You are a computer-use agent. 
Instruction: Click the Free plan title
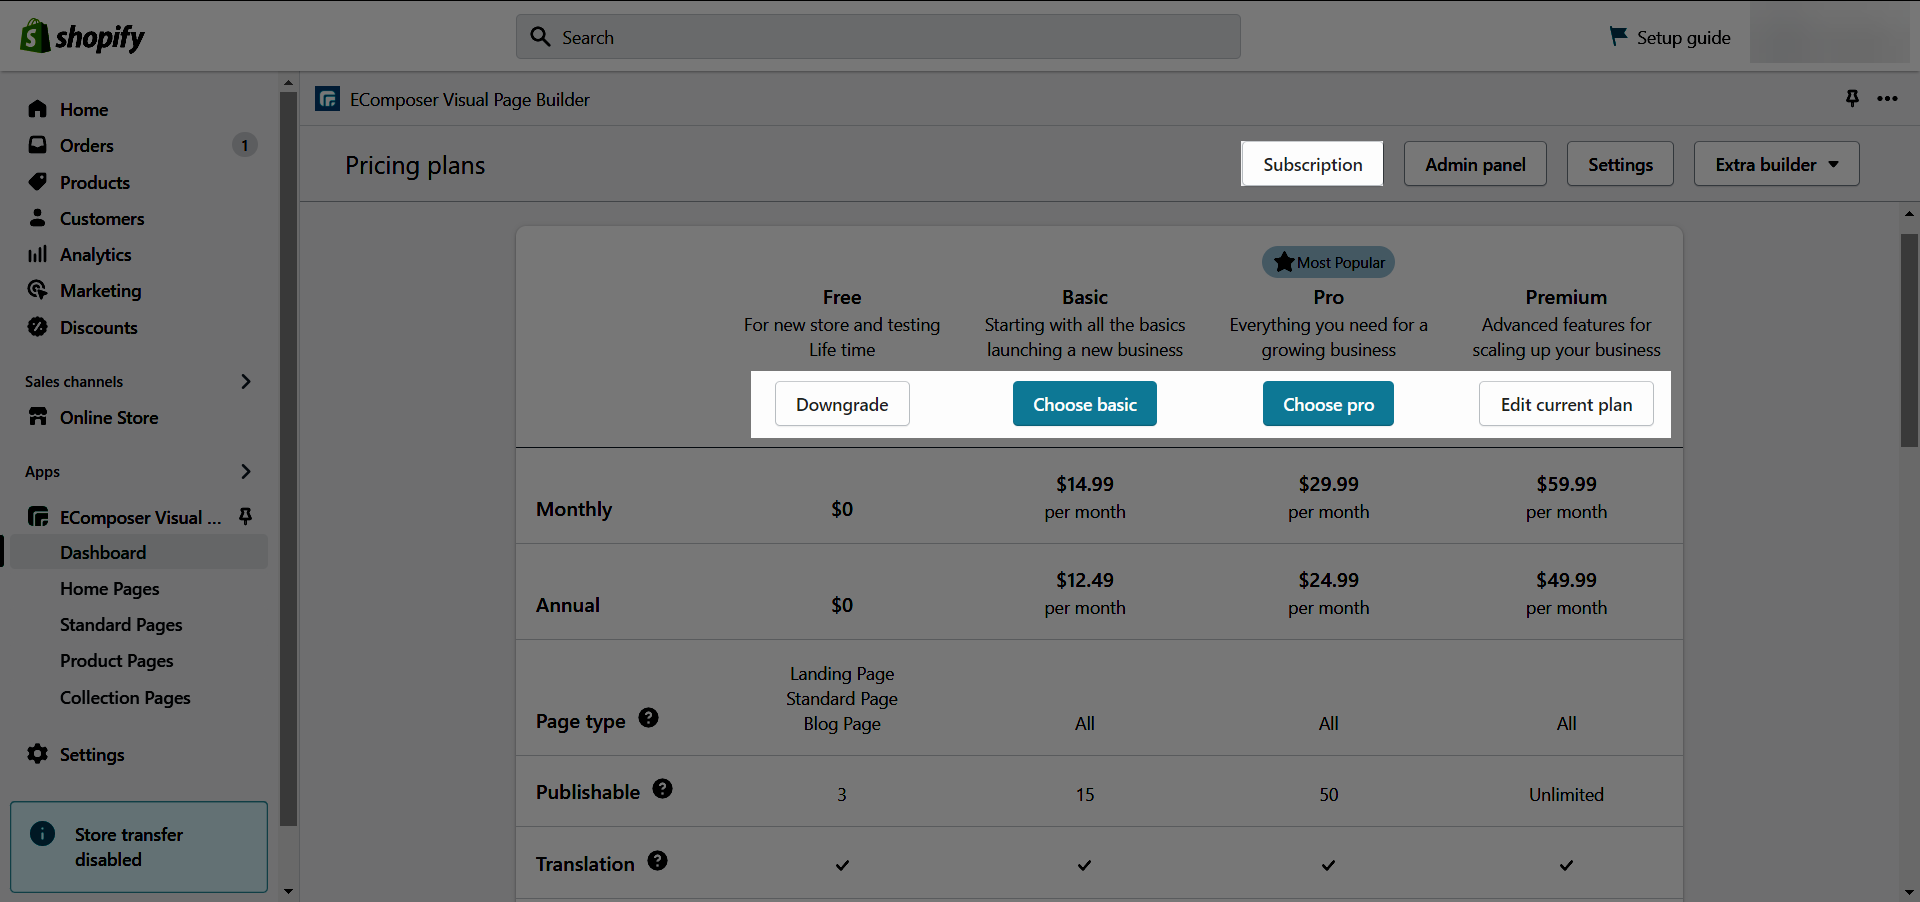click(842, 297)
